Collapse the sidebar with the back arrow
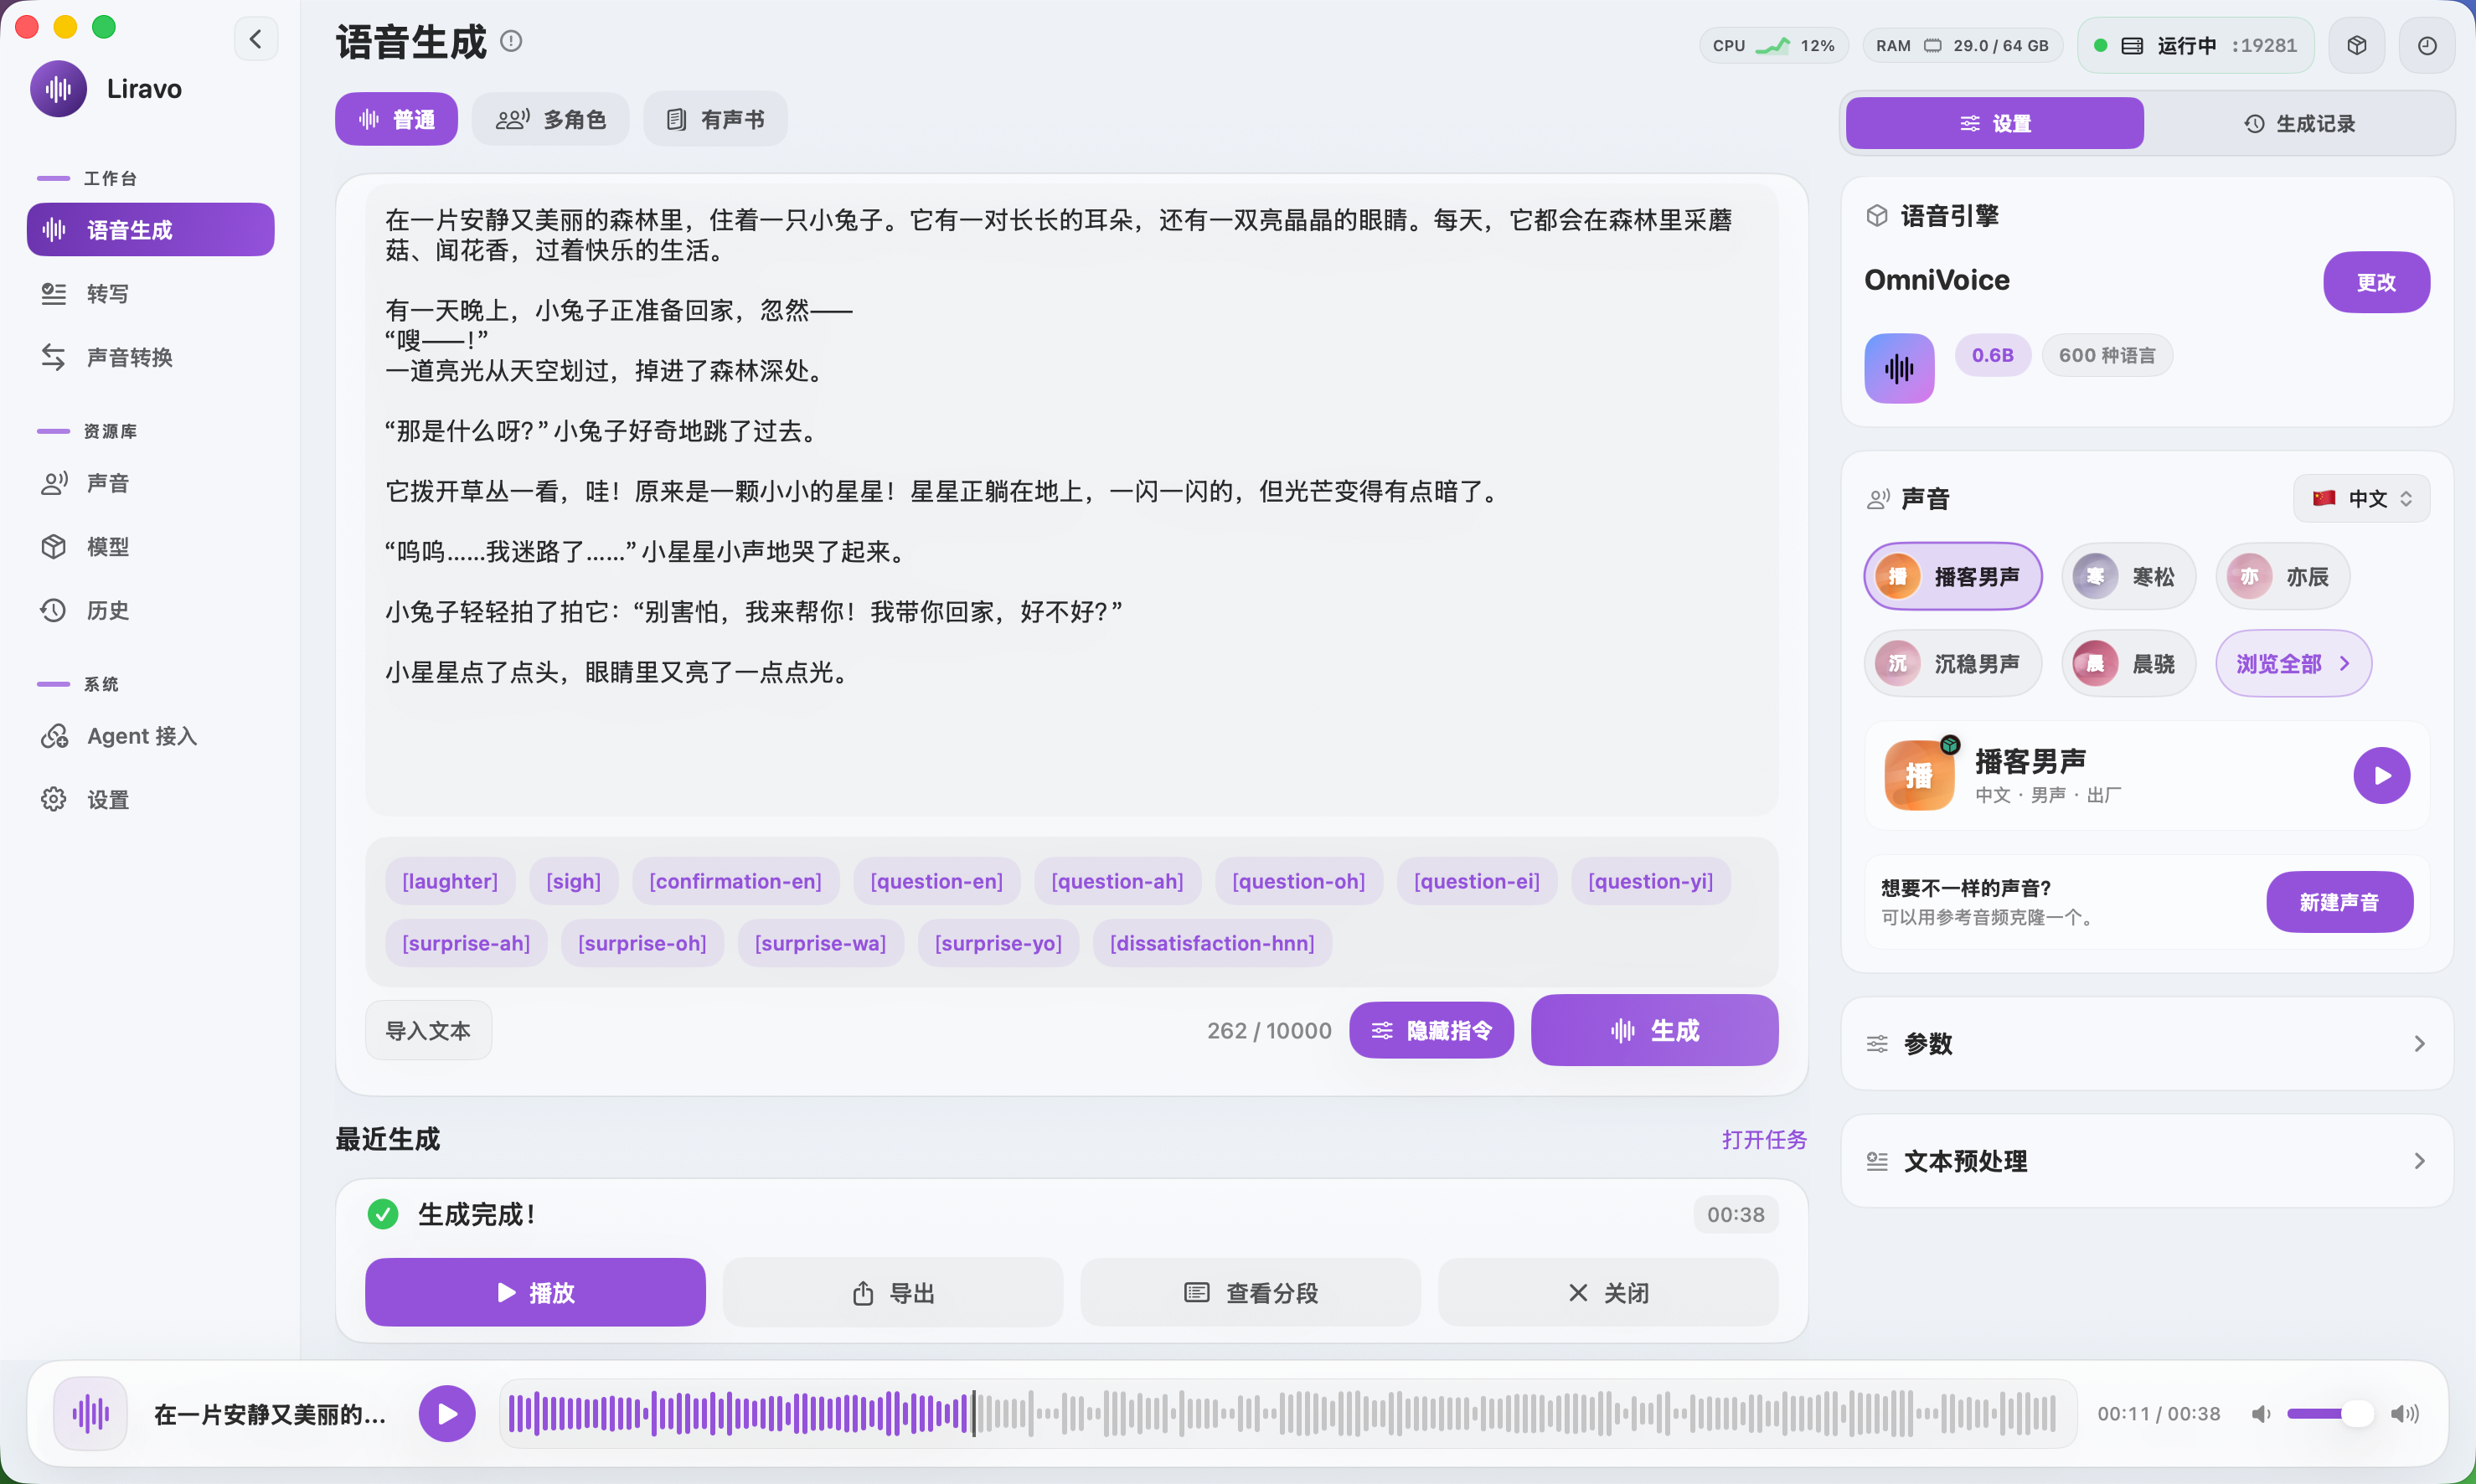 click(256, 40)
